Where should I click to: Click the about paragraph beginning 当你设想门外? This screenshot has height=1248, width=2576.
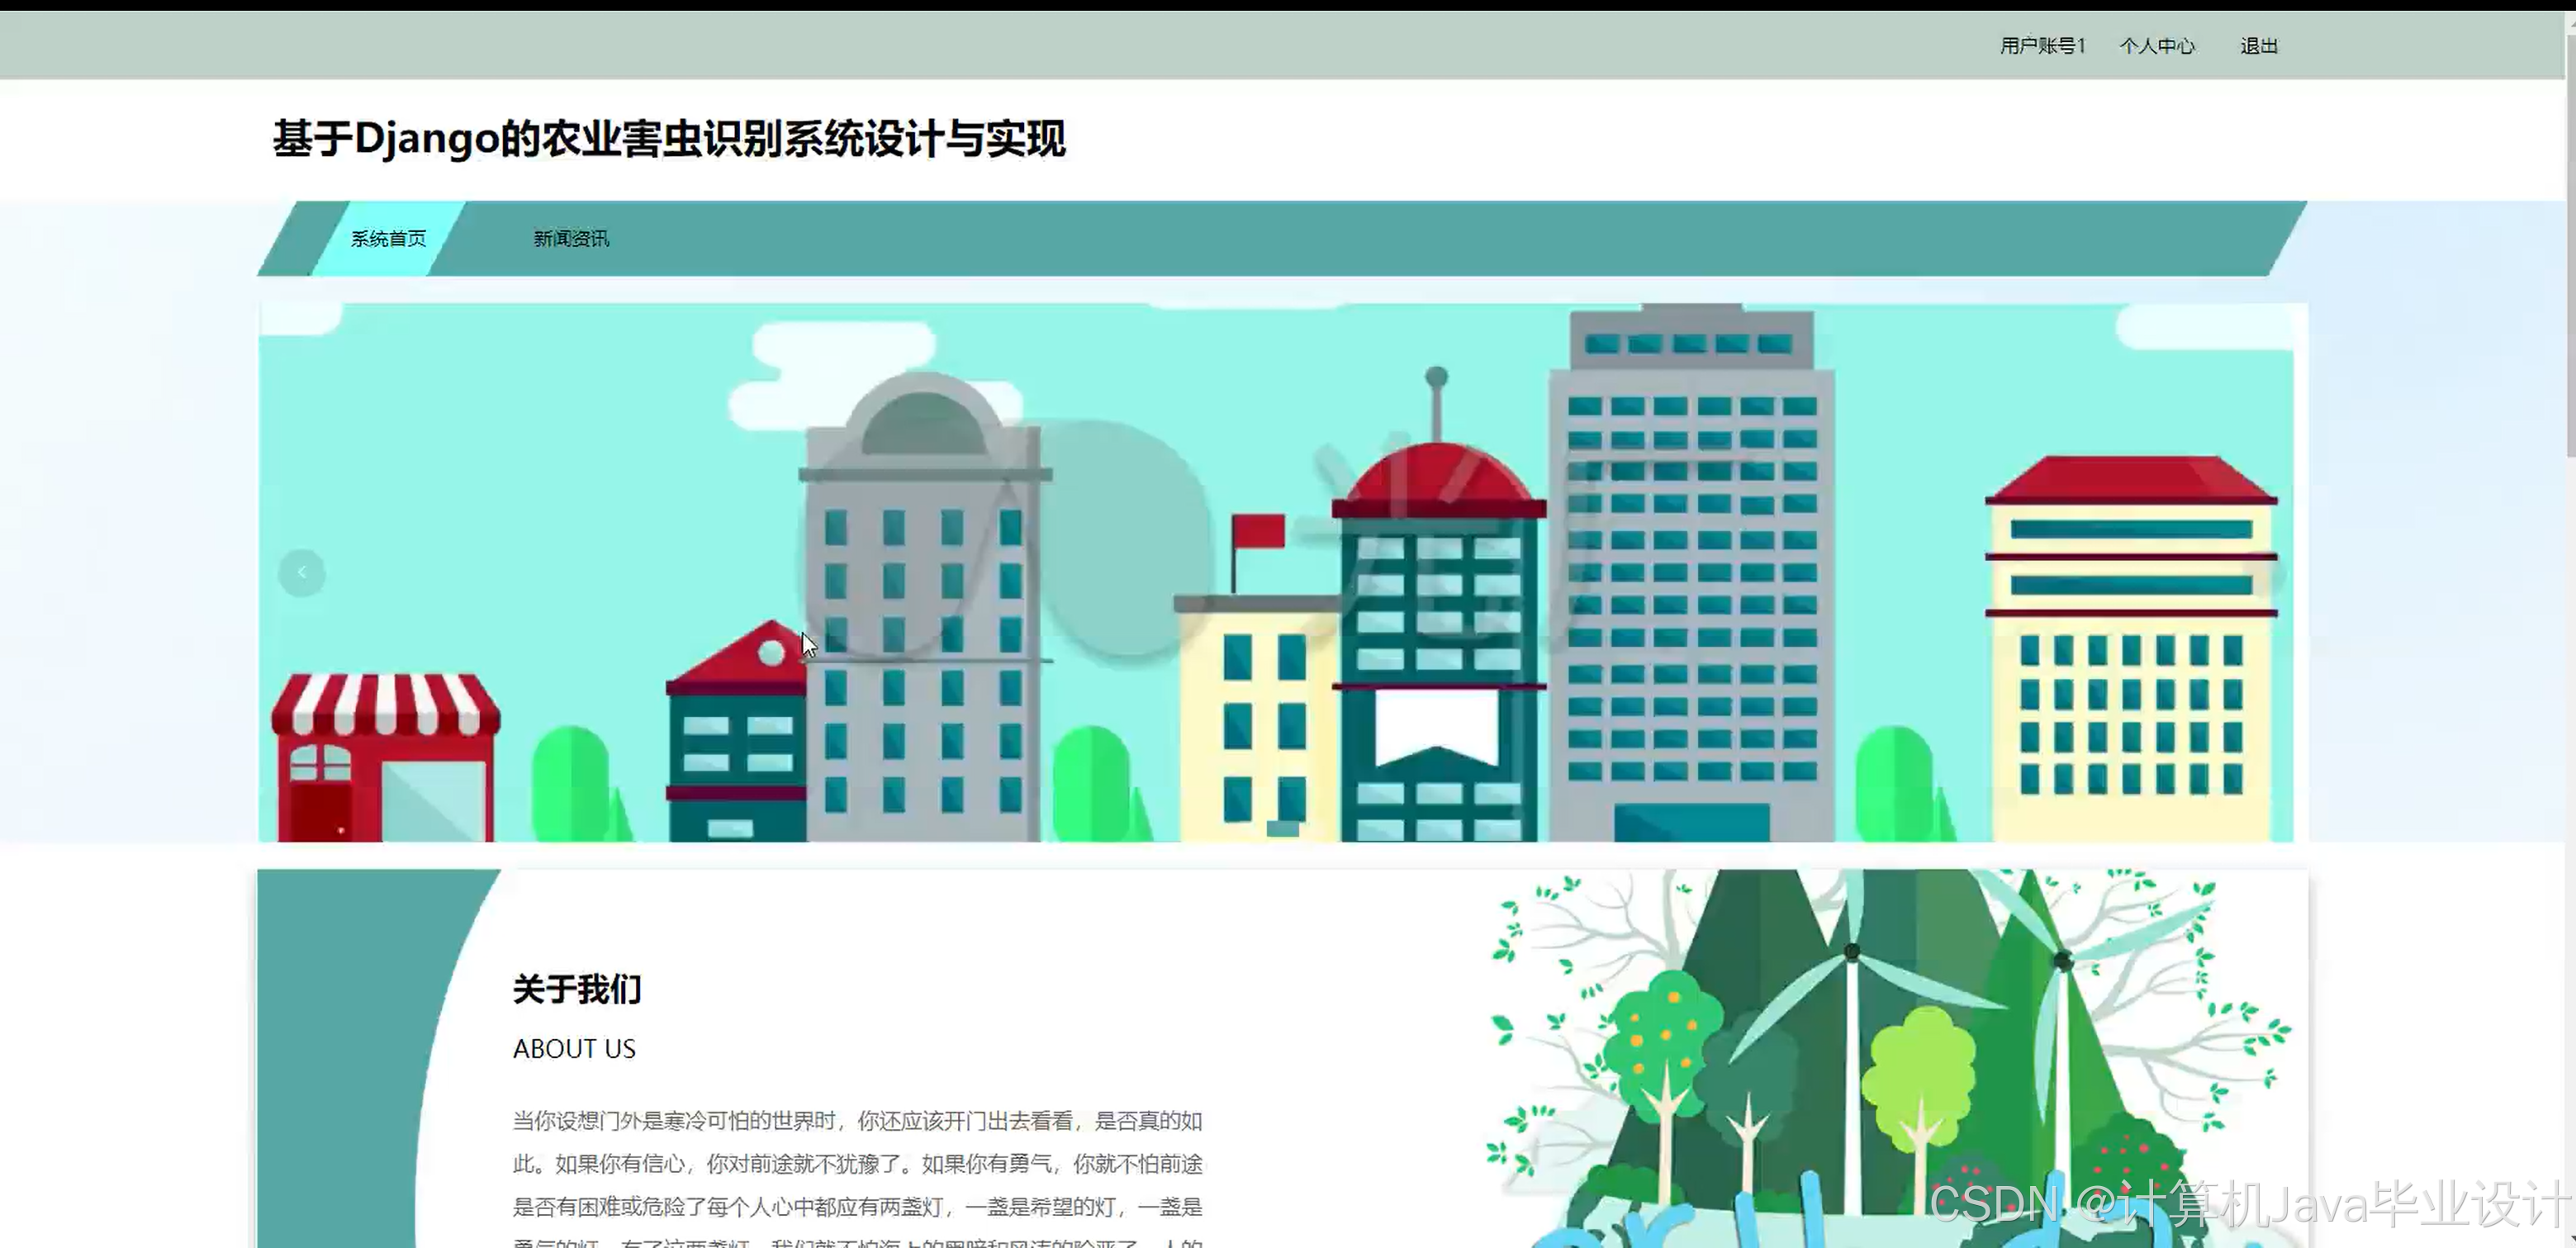tap(857, 1180)
